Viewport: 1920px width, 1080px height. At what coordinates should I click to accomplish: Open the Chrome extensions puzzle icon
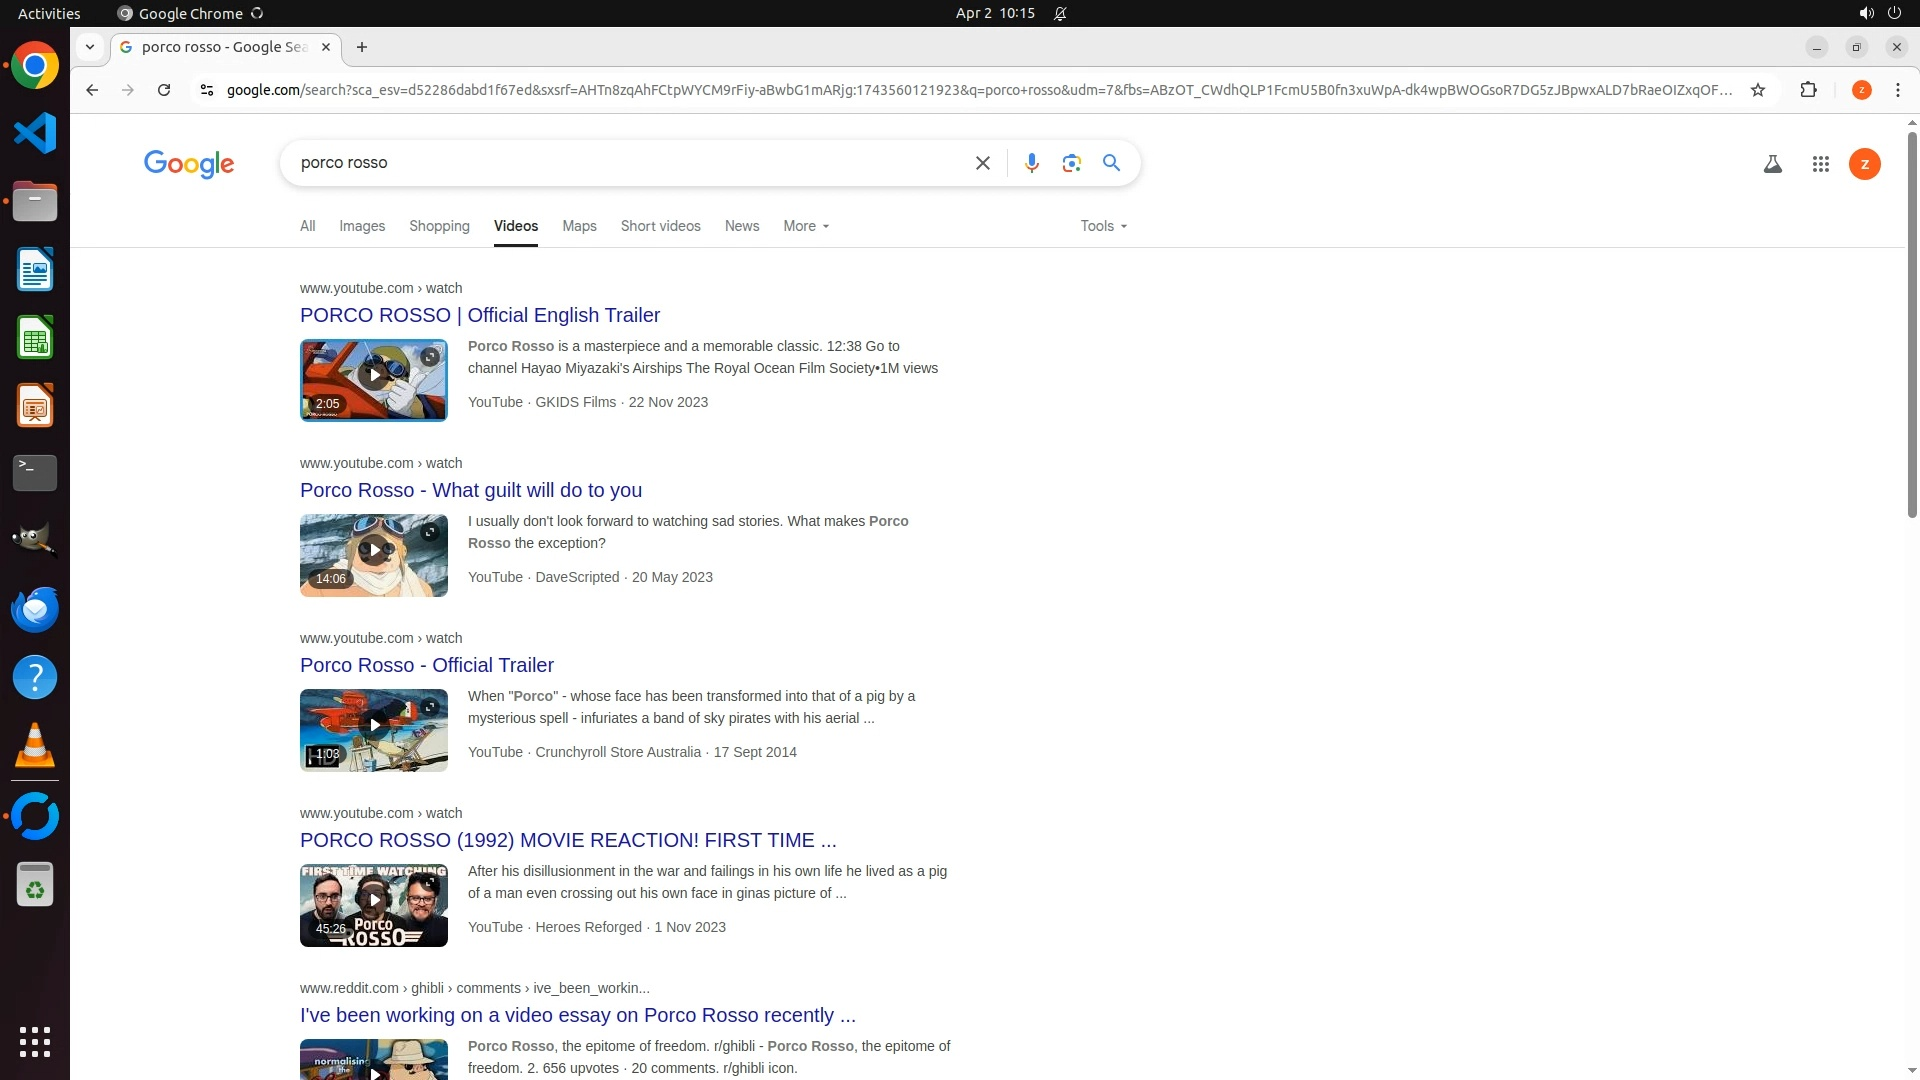click(x=1808, y=90)
